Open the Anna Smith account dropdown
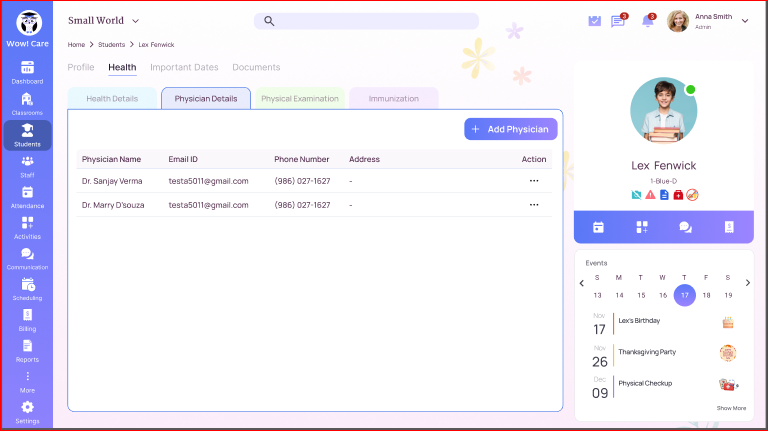 pos(744,21)
